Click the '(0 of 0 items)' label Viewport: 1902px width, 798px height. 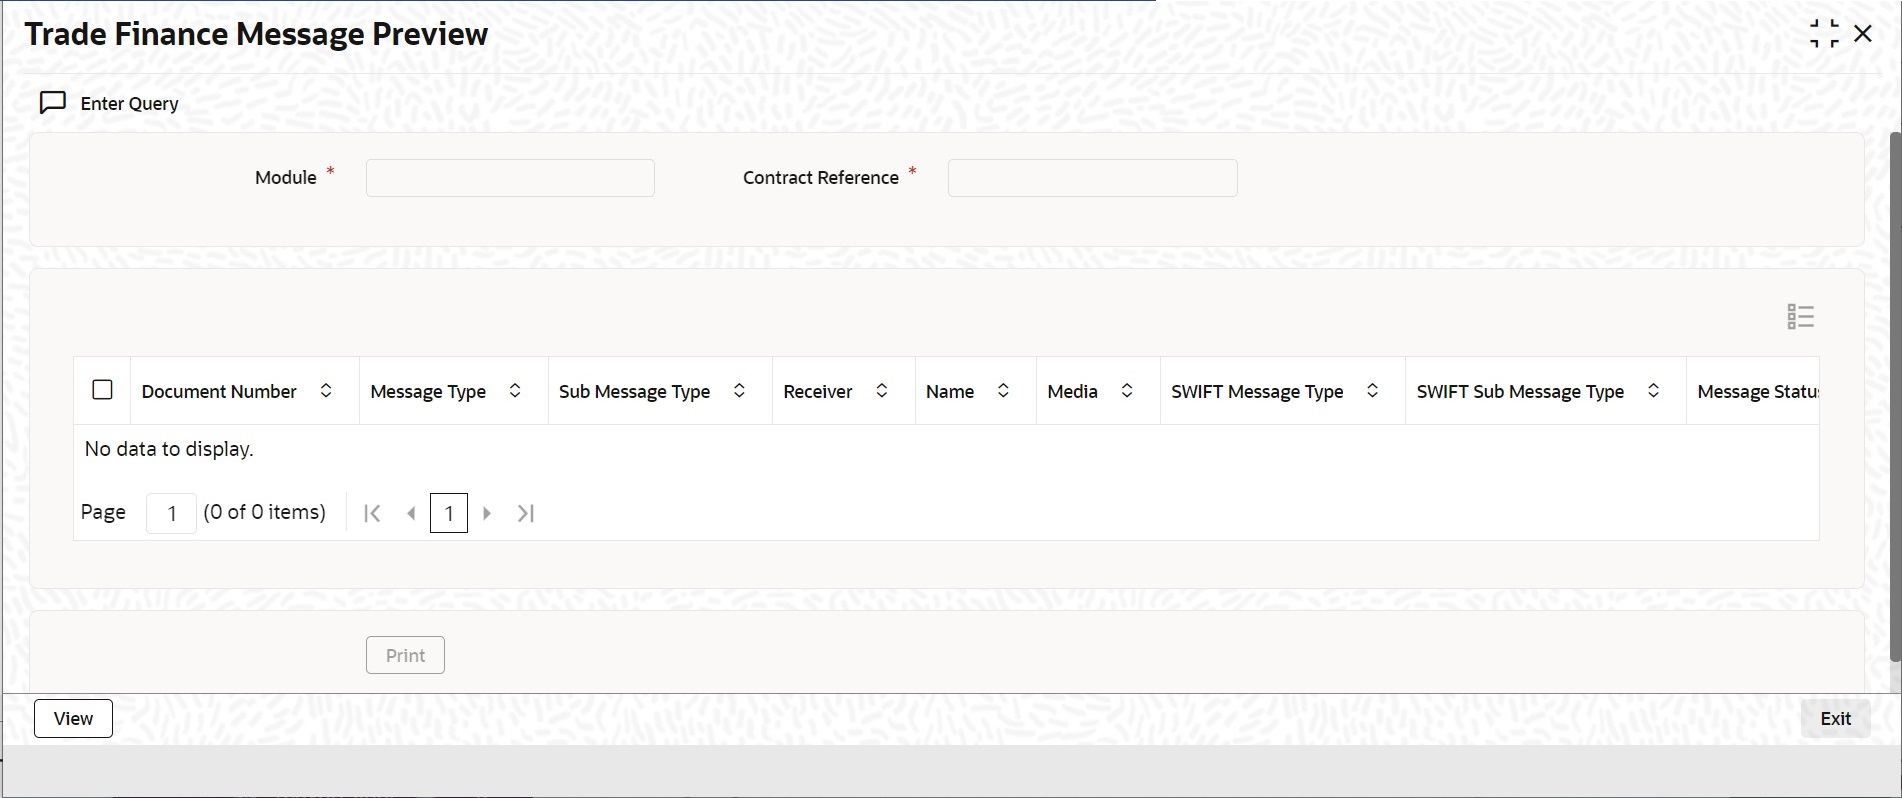click(x=265, y=512)
